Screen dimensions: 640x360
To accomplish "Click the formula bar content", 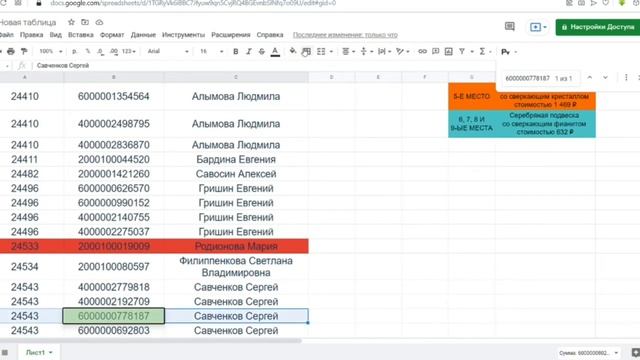I will (63, 65).
